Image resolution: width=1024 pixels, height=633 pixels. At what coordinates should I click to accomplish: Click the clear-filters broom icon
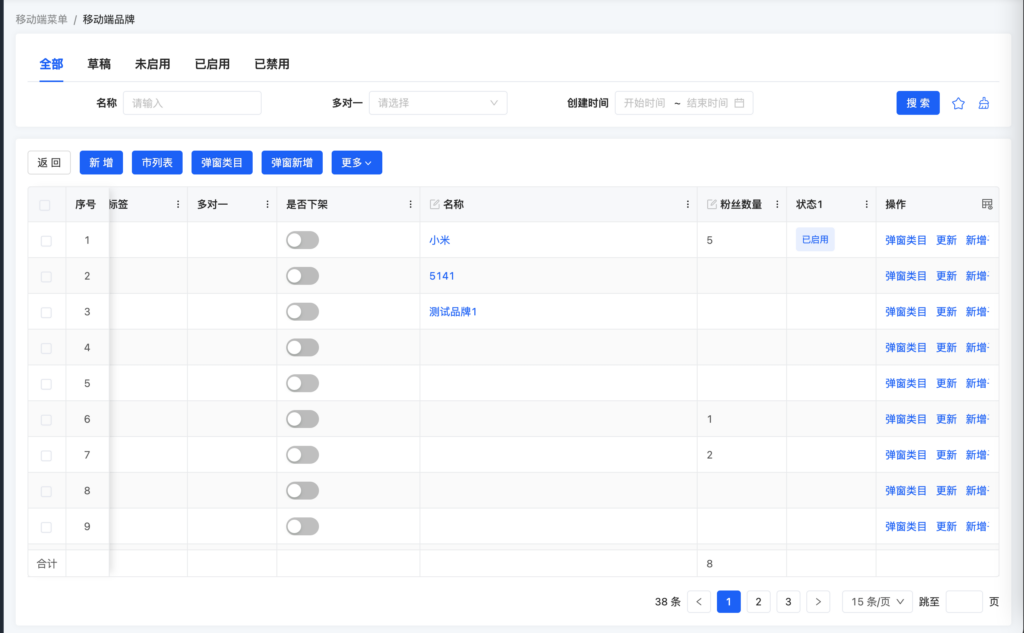pyautogui.click(x=984, y=103)
